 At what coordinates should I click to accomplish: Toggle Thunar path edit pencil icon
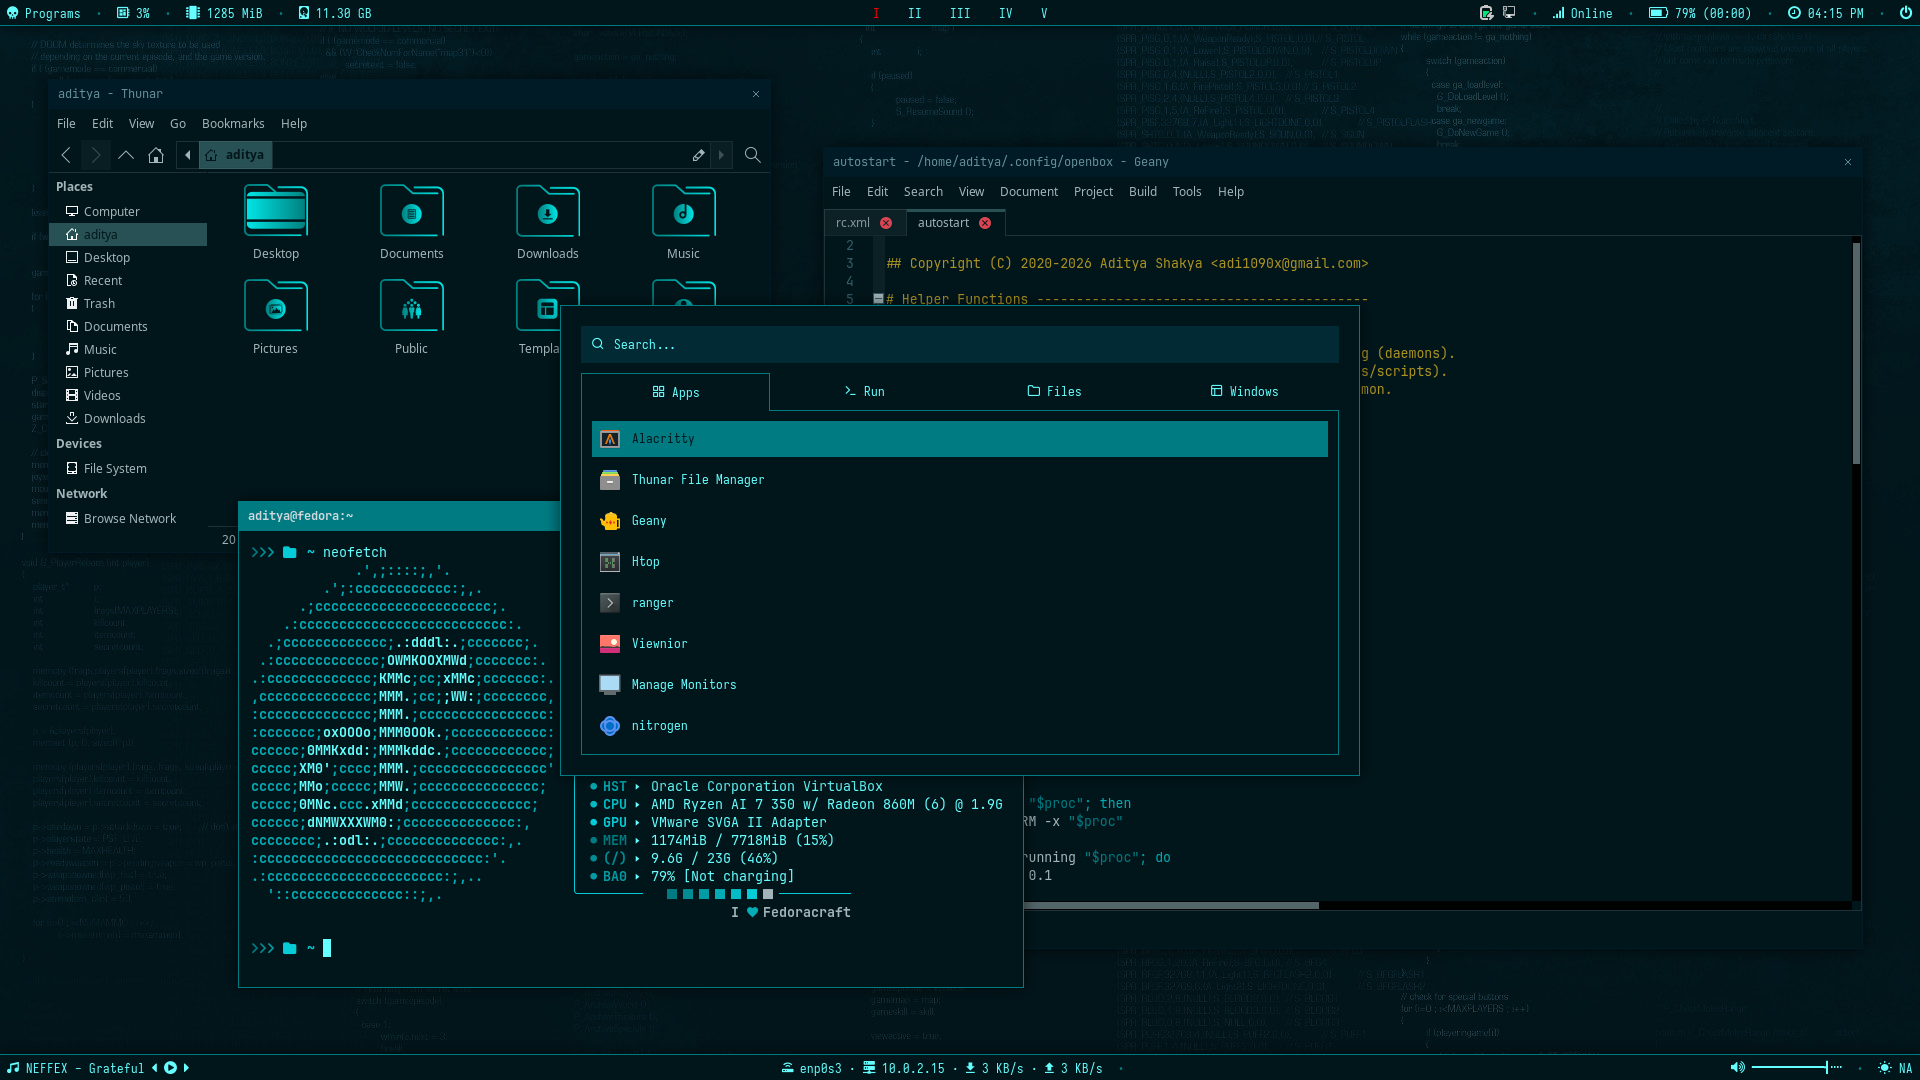tap(698, 155)
